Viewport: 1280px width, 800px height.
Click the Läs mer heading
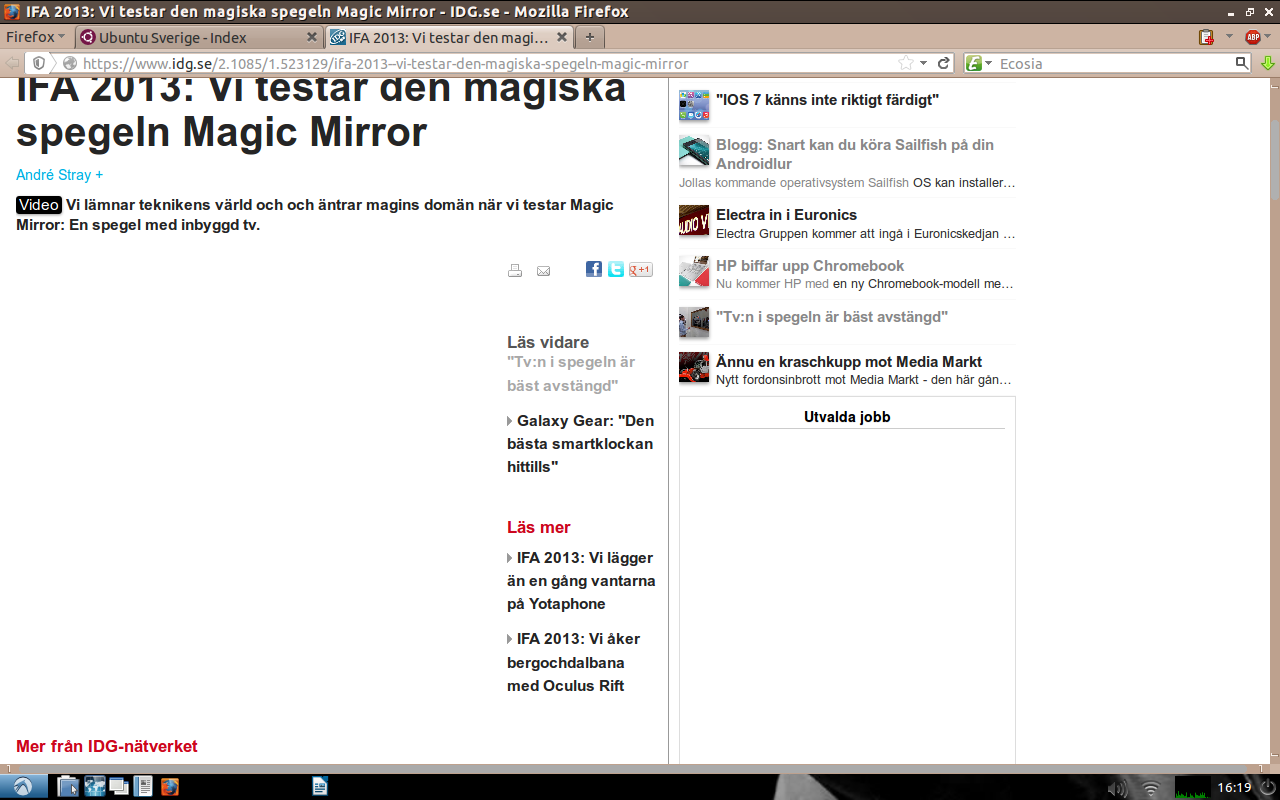click(539, 528)
